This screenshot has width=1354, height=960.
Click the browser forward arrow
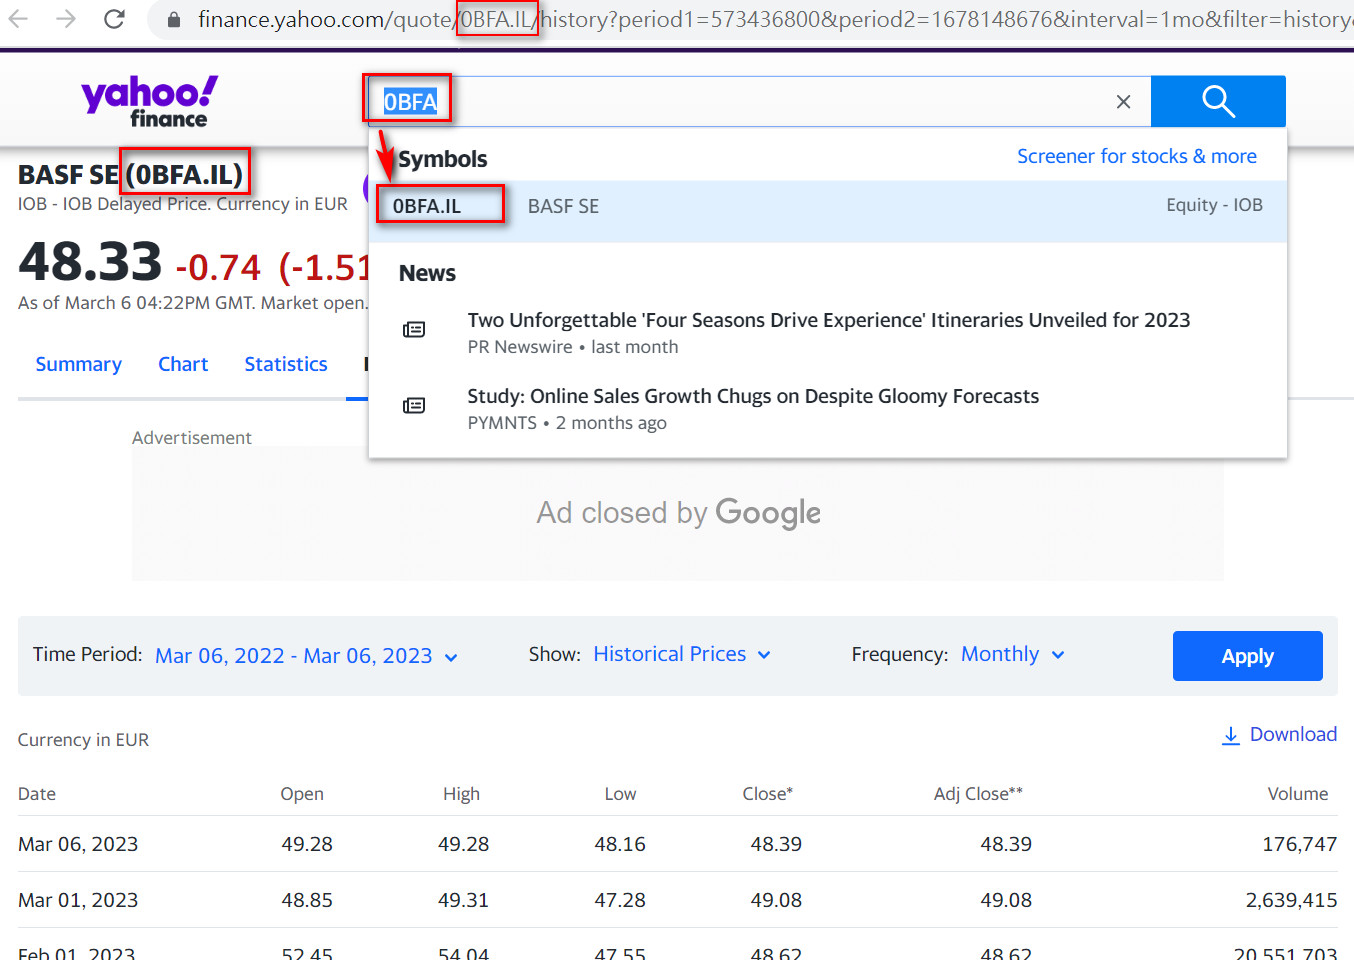[x=66, y=18]
